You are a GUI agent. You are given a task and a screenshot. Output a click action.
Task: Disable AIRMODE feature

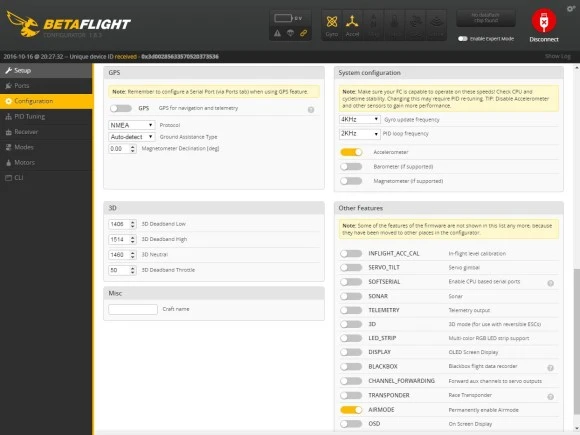[351, 410]
